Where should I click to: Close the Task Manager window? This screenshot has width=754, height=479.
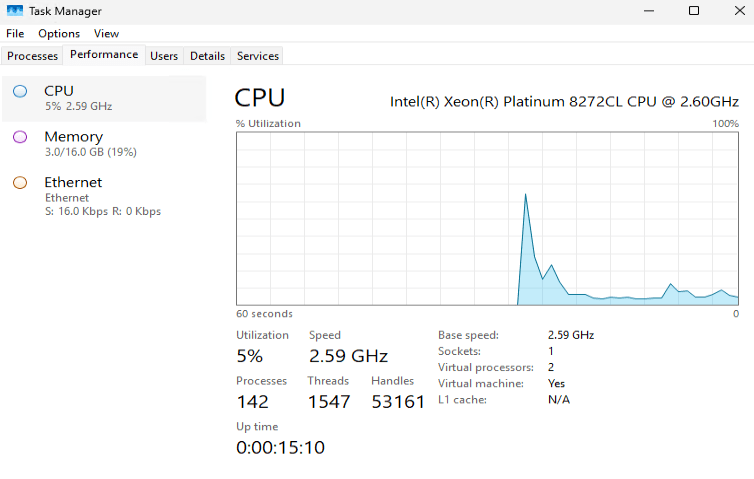738,11
